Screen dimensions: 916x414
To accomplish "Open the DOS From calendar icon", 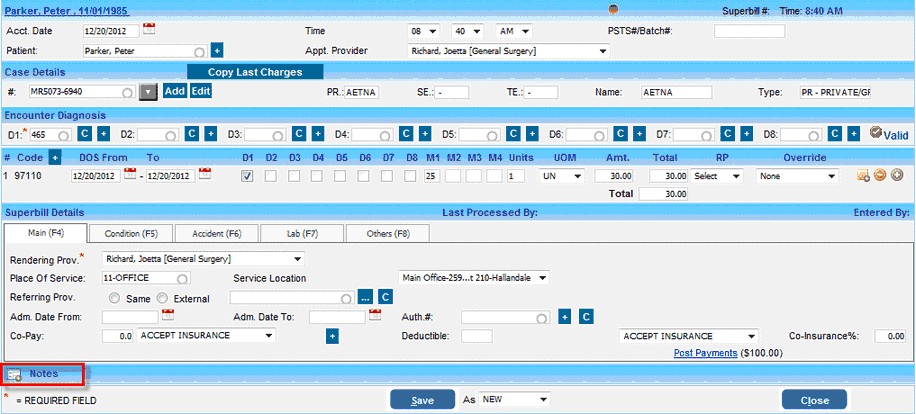I will coord(129,175).
